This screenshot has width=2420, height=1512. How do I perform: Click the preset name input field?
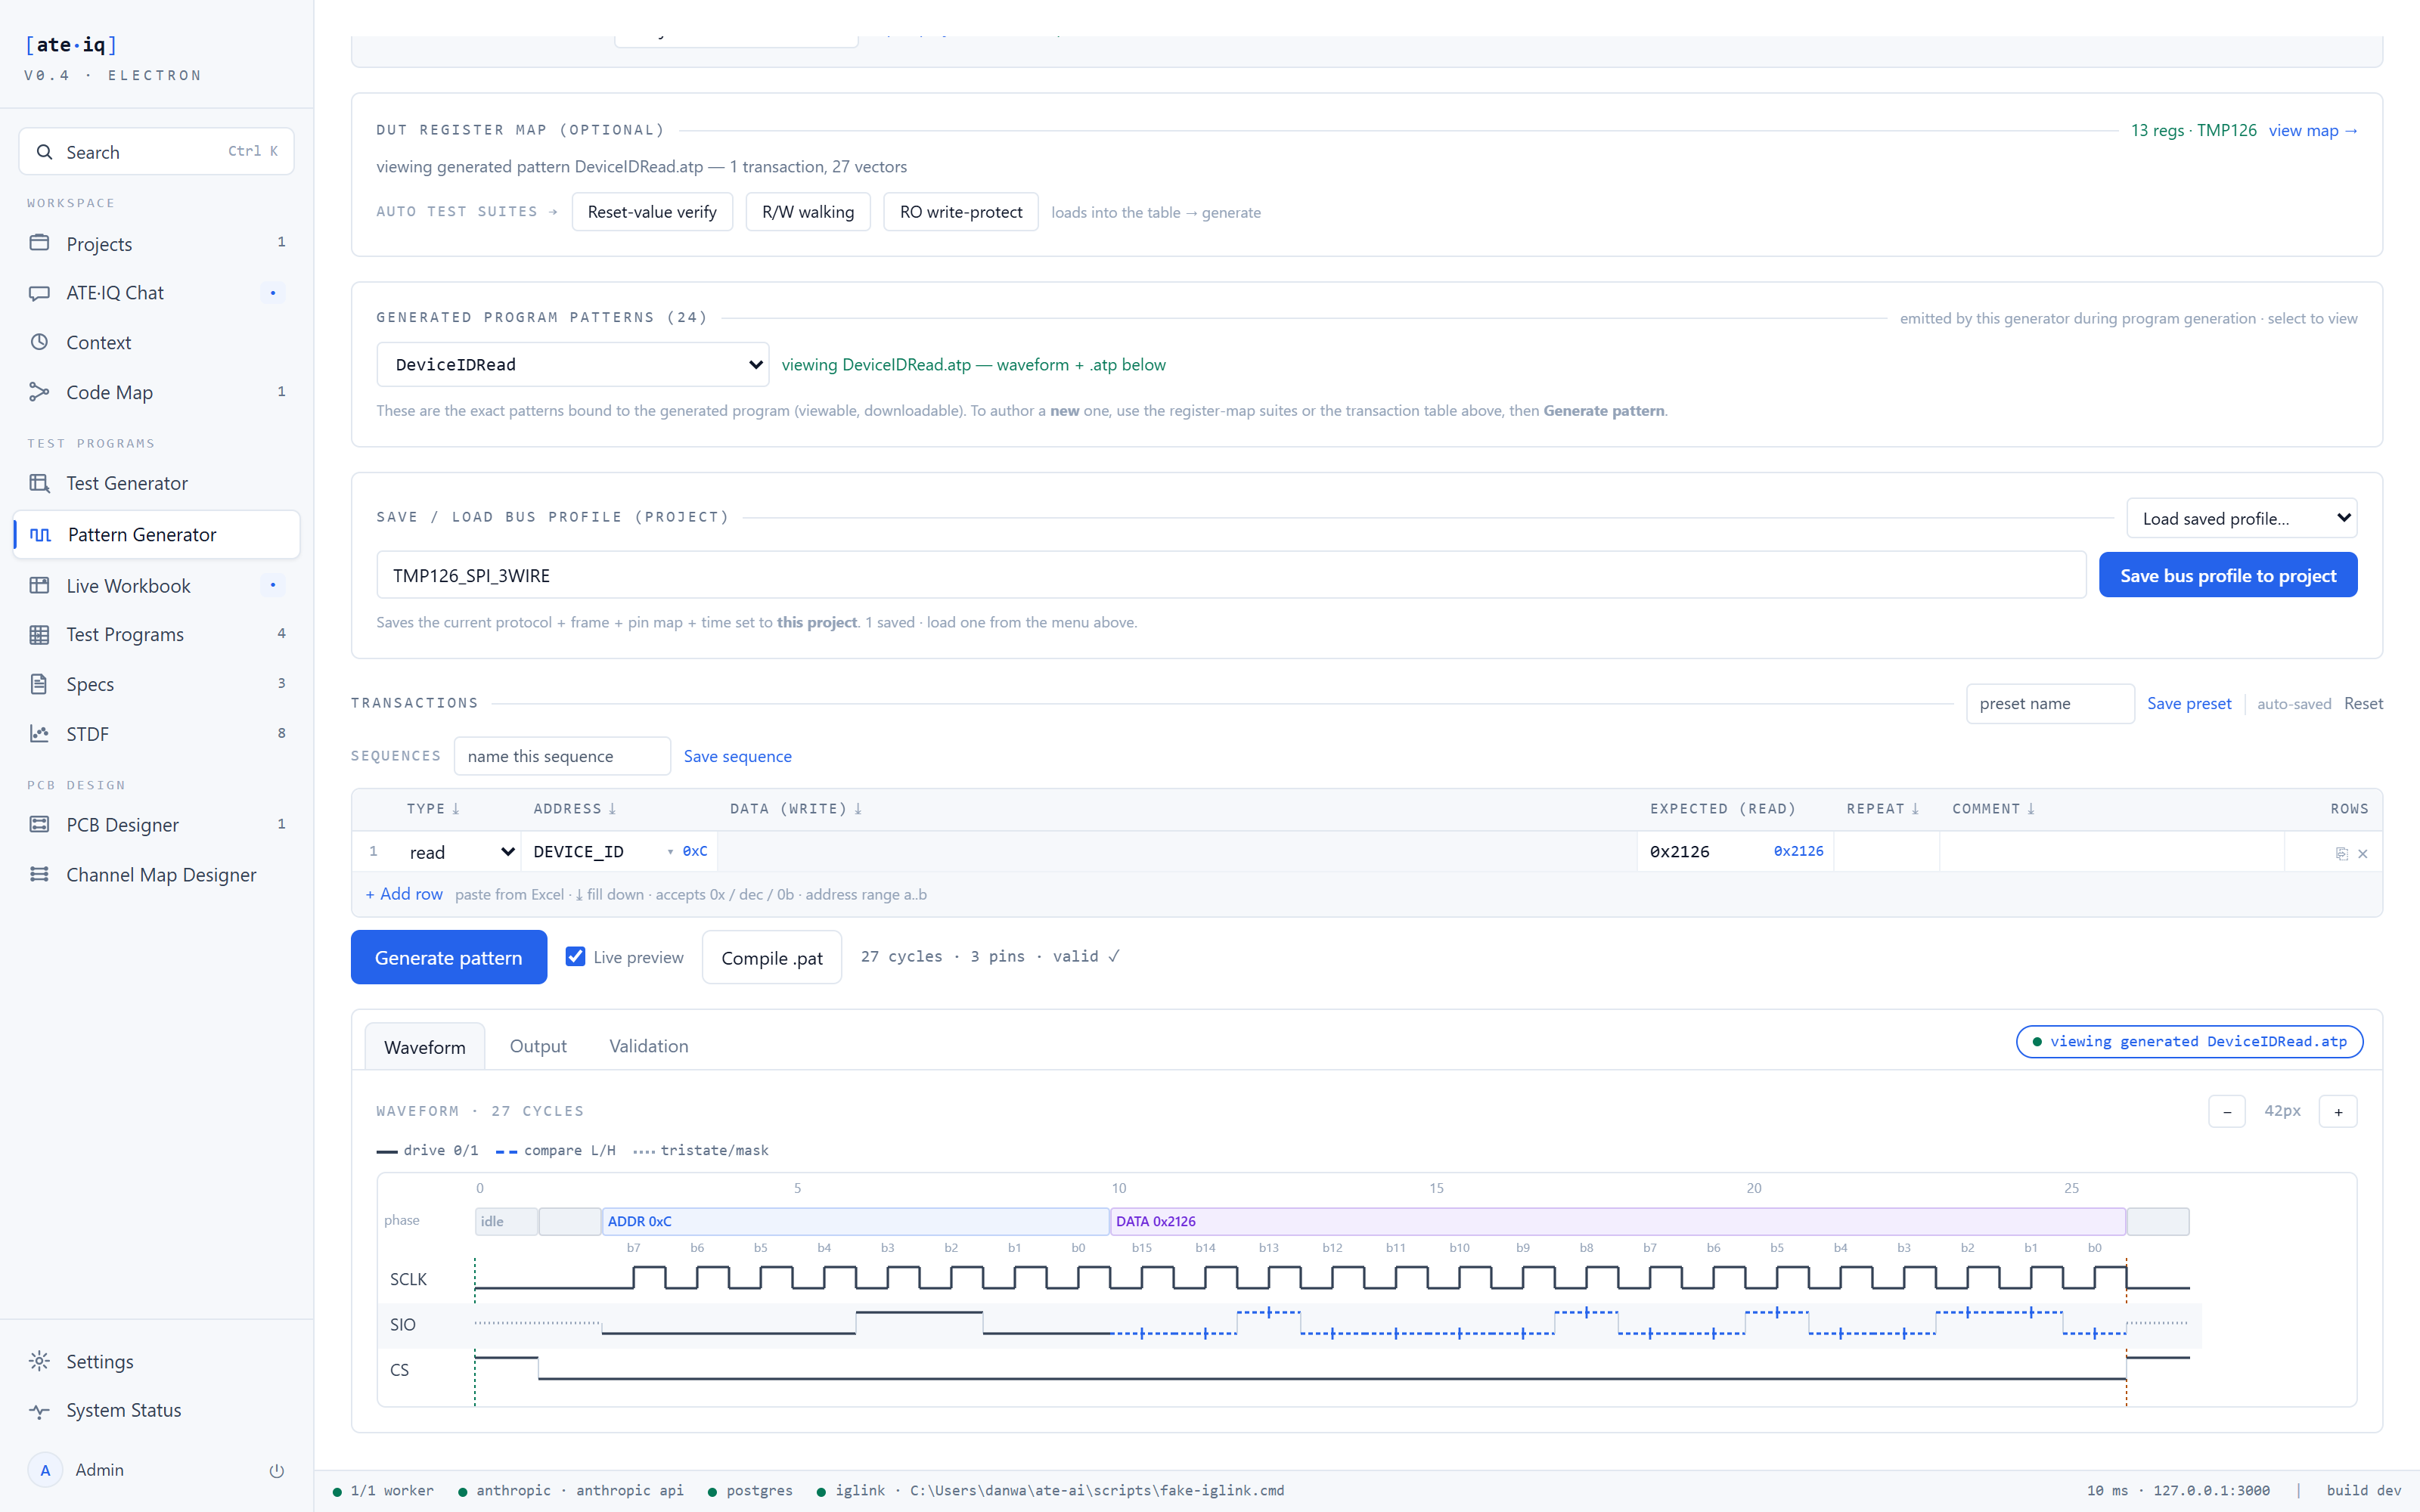2050,703
